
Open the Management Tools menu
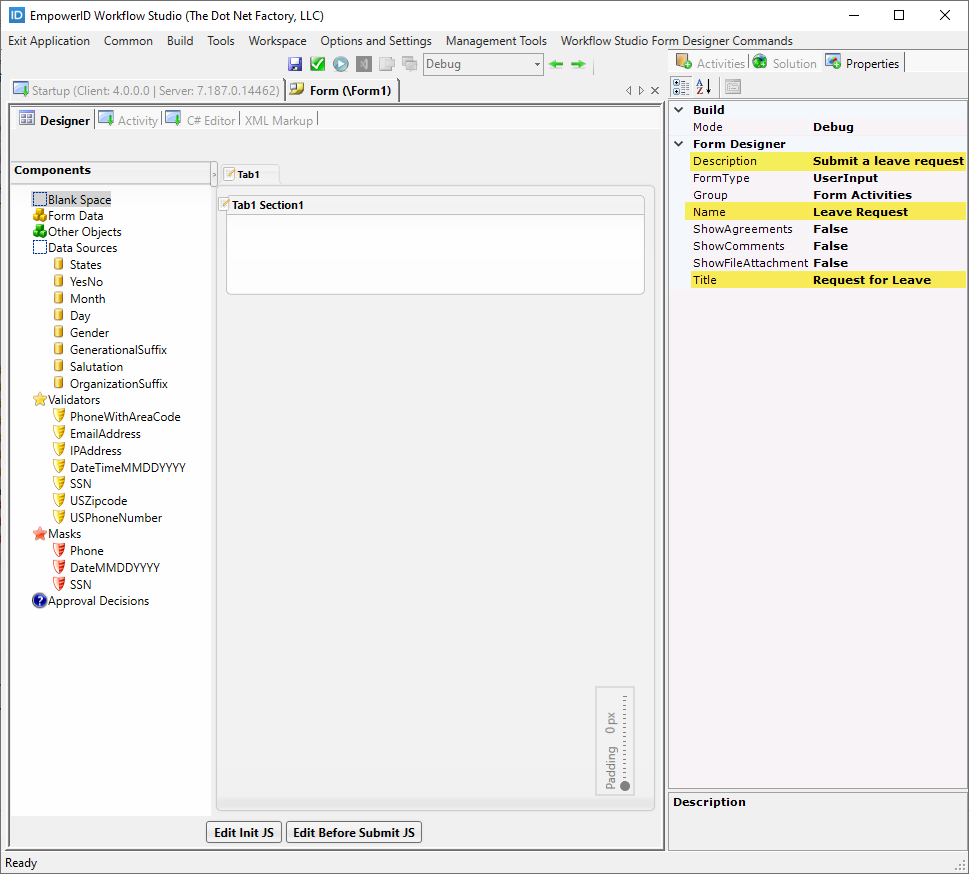tap(496, 41)
